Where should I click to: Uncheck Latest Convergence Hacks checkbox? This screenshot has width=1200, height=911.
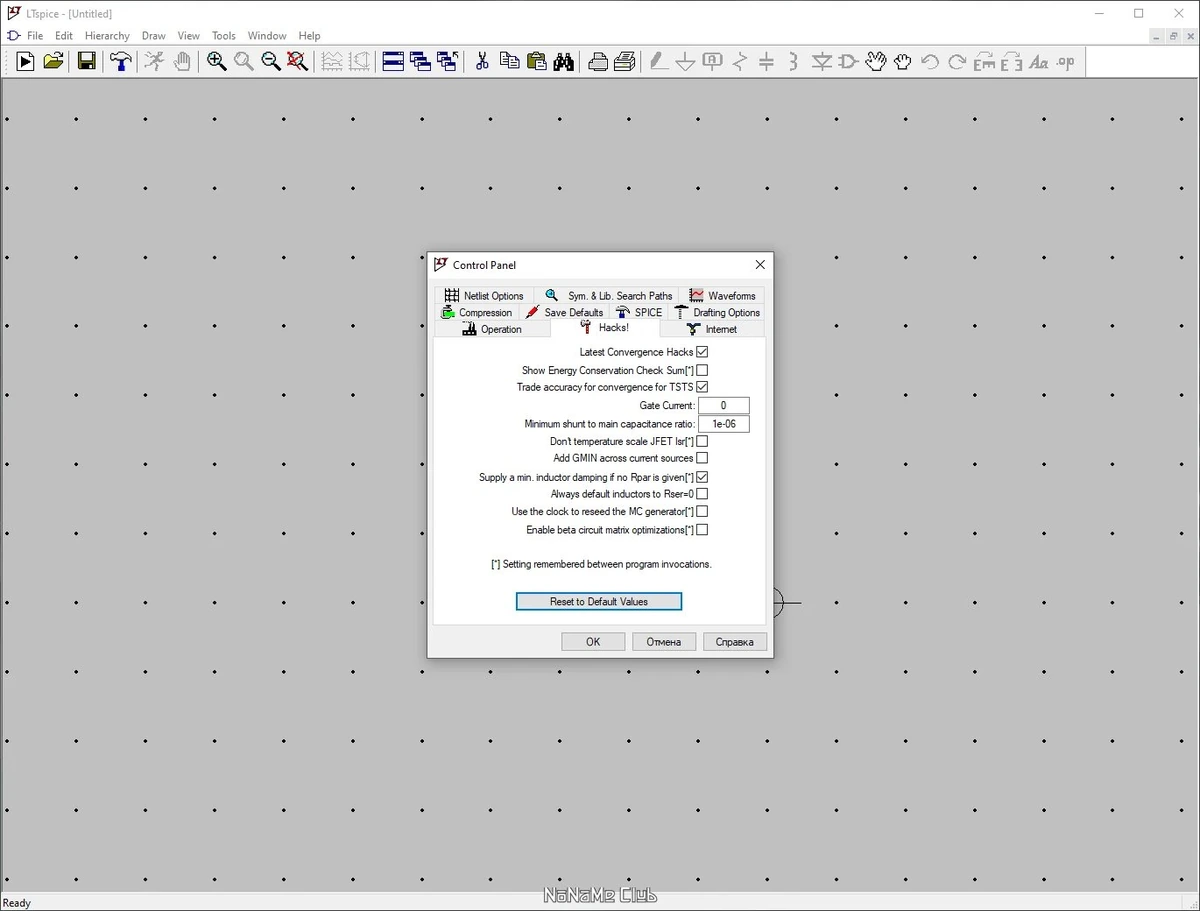(x=702, y=352)
